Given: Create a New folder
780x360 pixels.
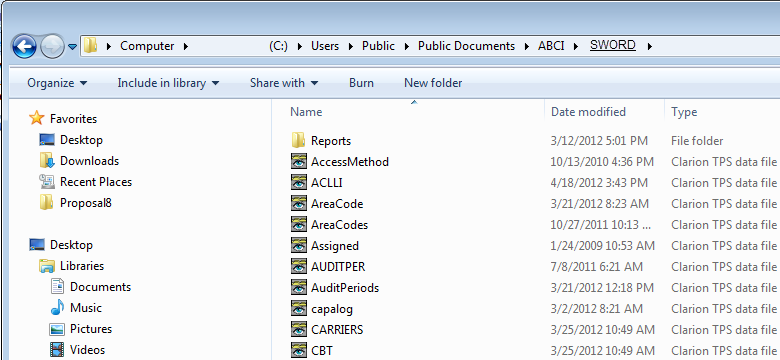Looking at the screenshot, I should pyautogui.click(x=433, y=83).
